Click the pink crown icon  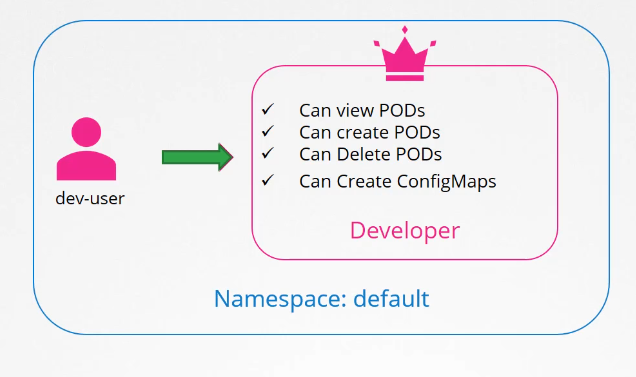click(404, 54)
